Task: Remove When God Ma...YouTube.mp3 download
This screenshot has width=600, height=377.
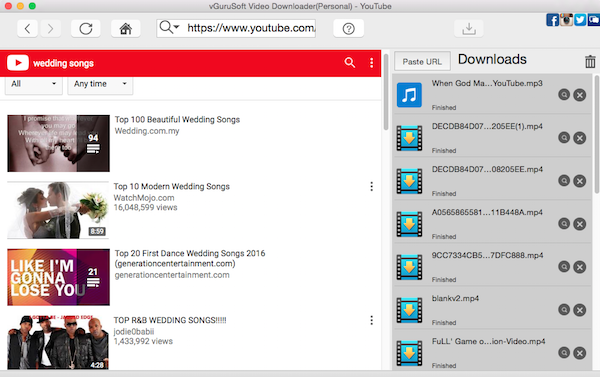Action: [580, 95]
